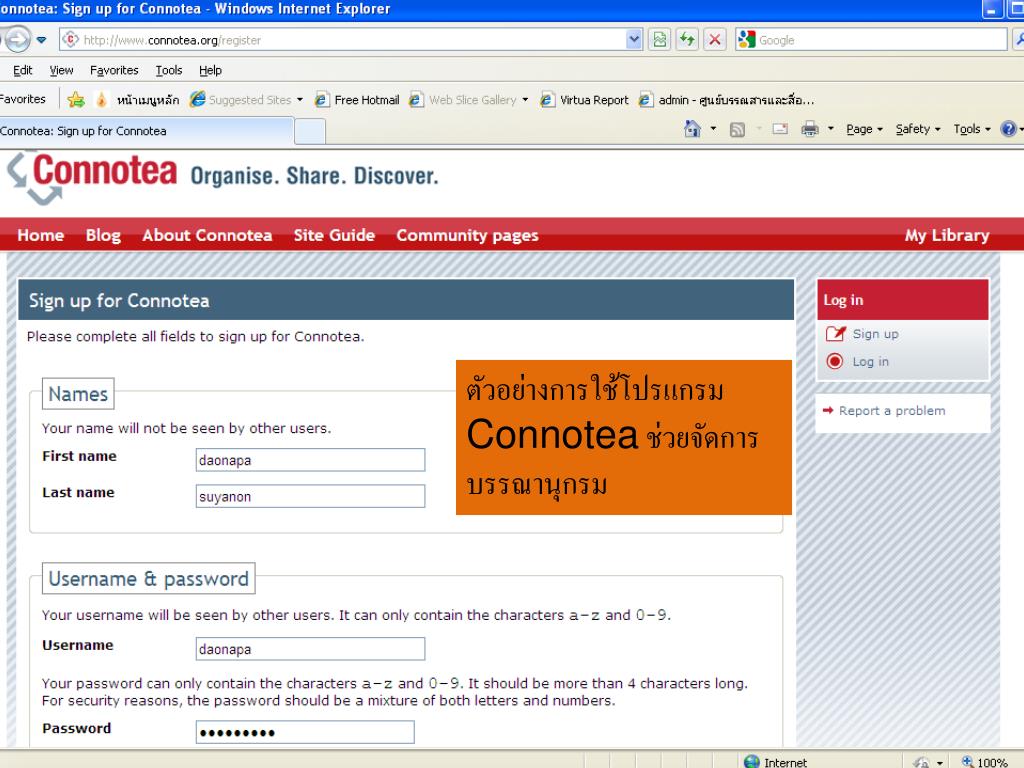Image resolution: width=1024 pixels, height=768 pixels.
Task: Open the Favorites menu
Action: (x=114, y=70)
